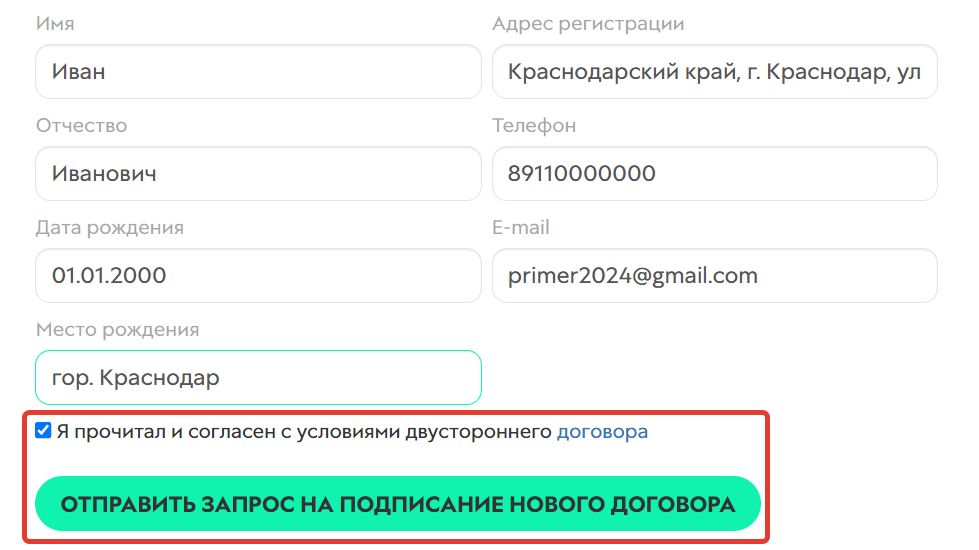Screen dimensions: 979x550
Task: Click the Дата рождения label
Action: pyautogui.click(x=110, y=227)
